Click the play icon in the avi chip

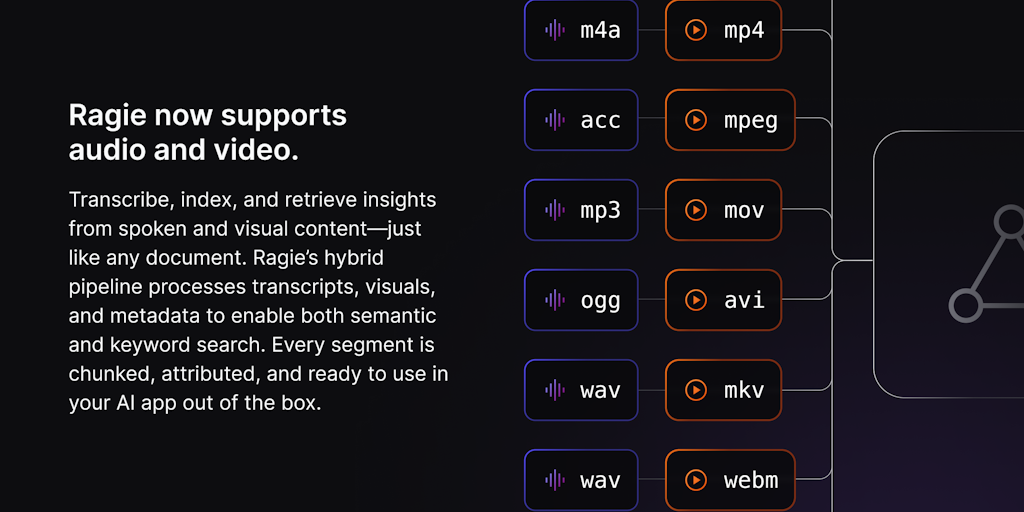click(695, 300)
